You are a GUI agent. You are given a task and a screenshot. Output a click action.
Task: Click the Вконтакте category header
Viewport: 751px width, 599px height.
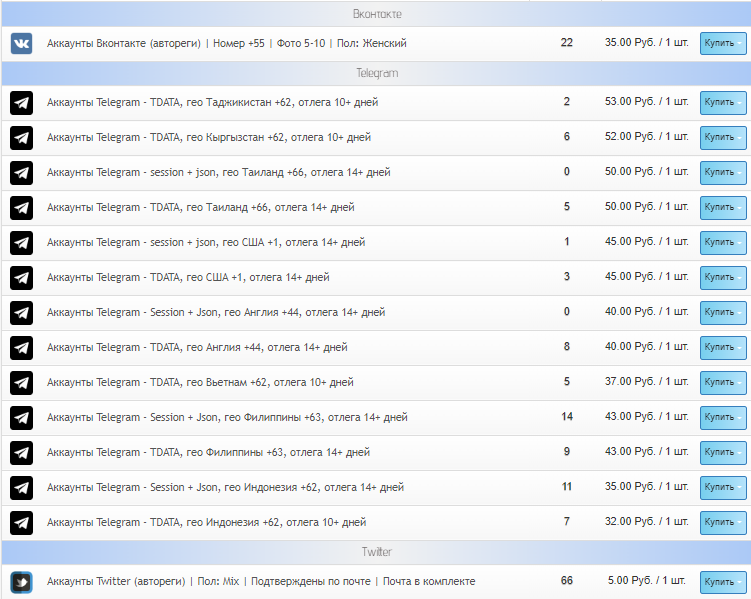(377, 14)
